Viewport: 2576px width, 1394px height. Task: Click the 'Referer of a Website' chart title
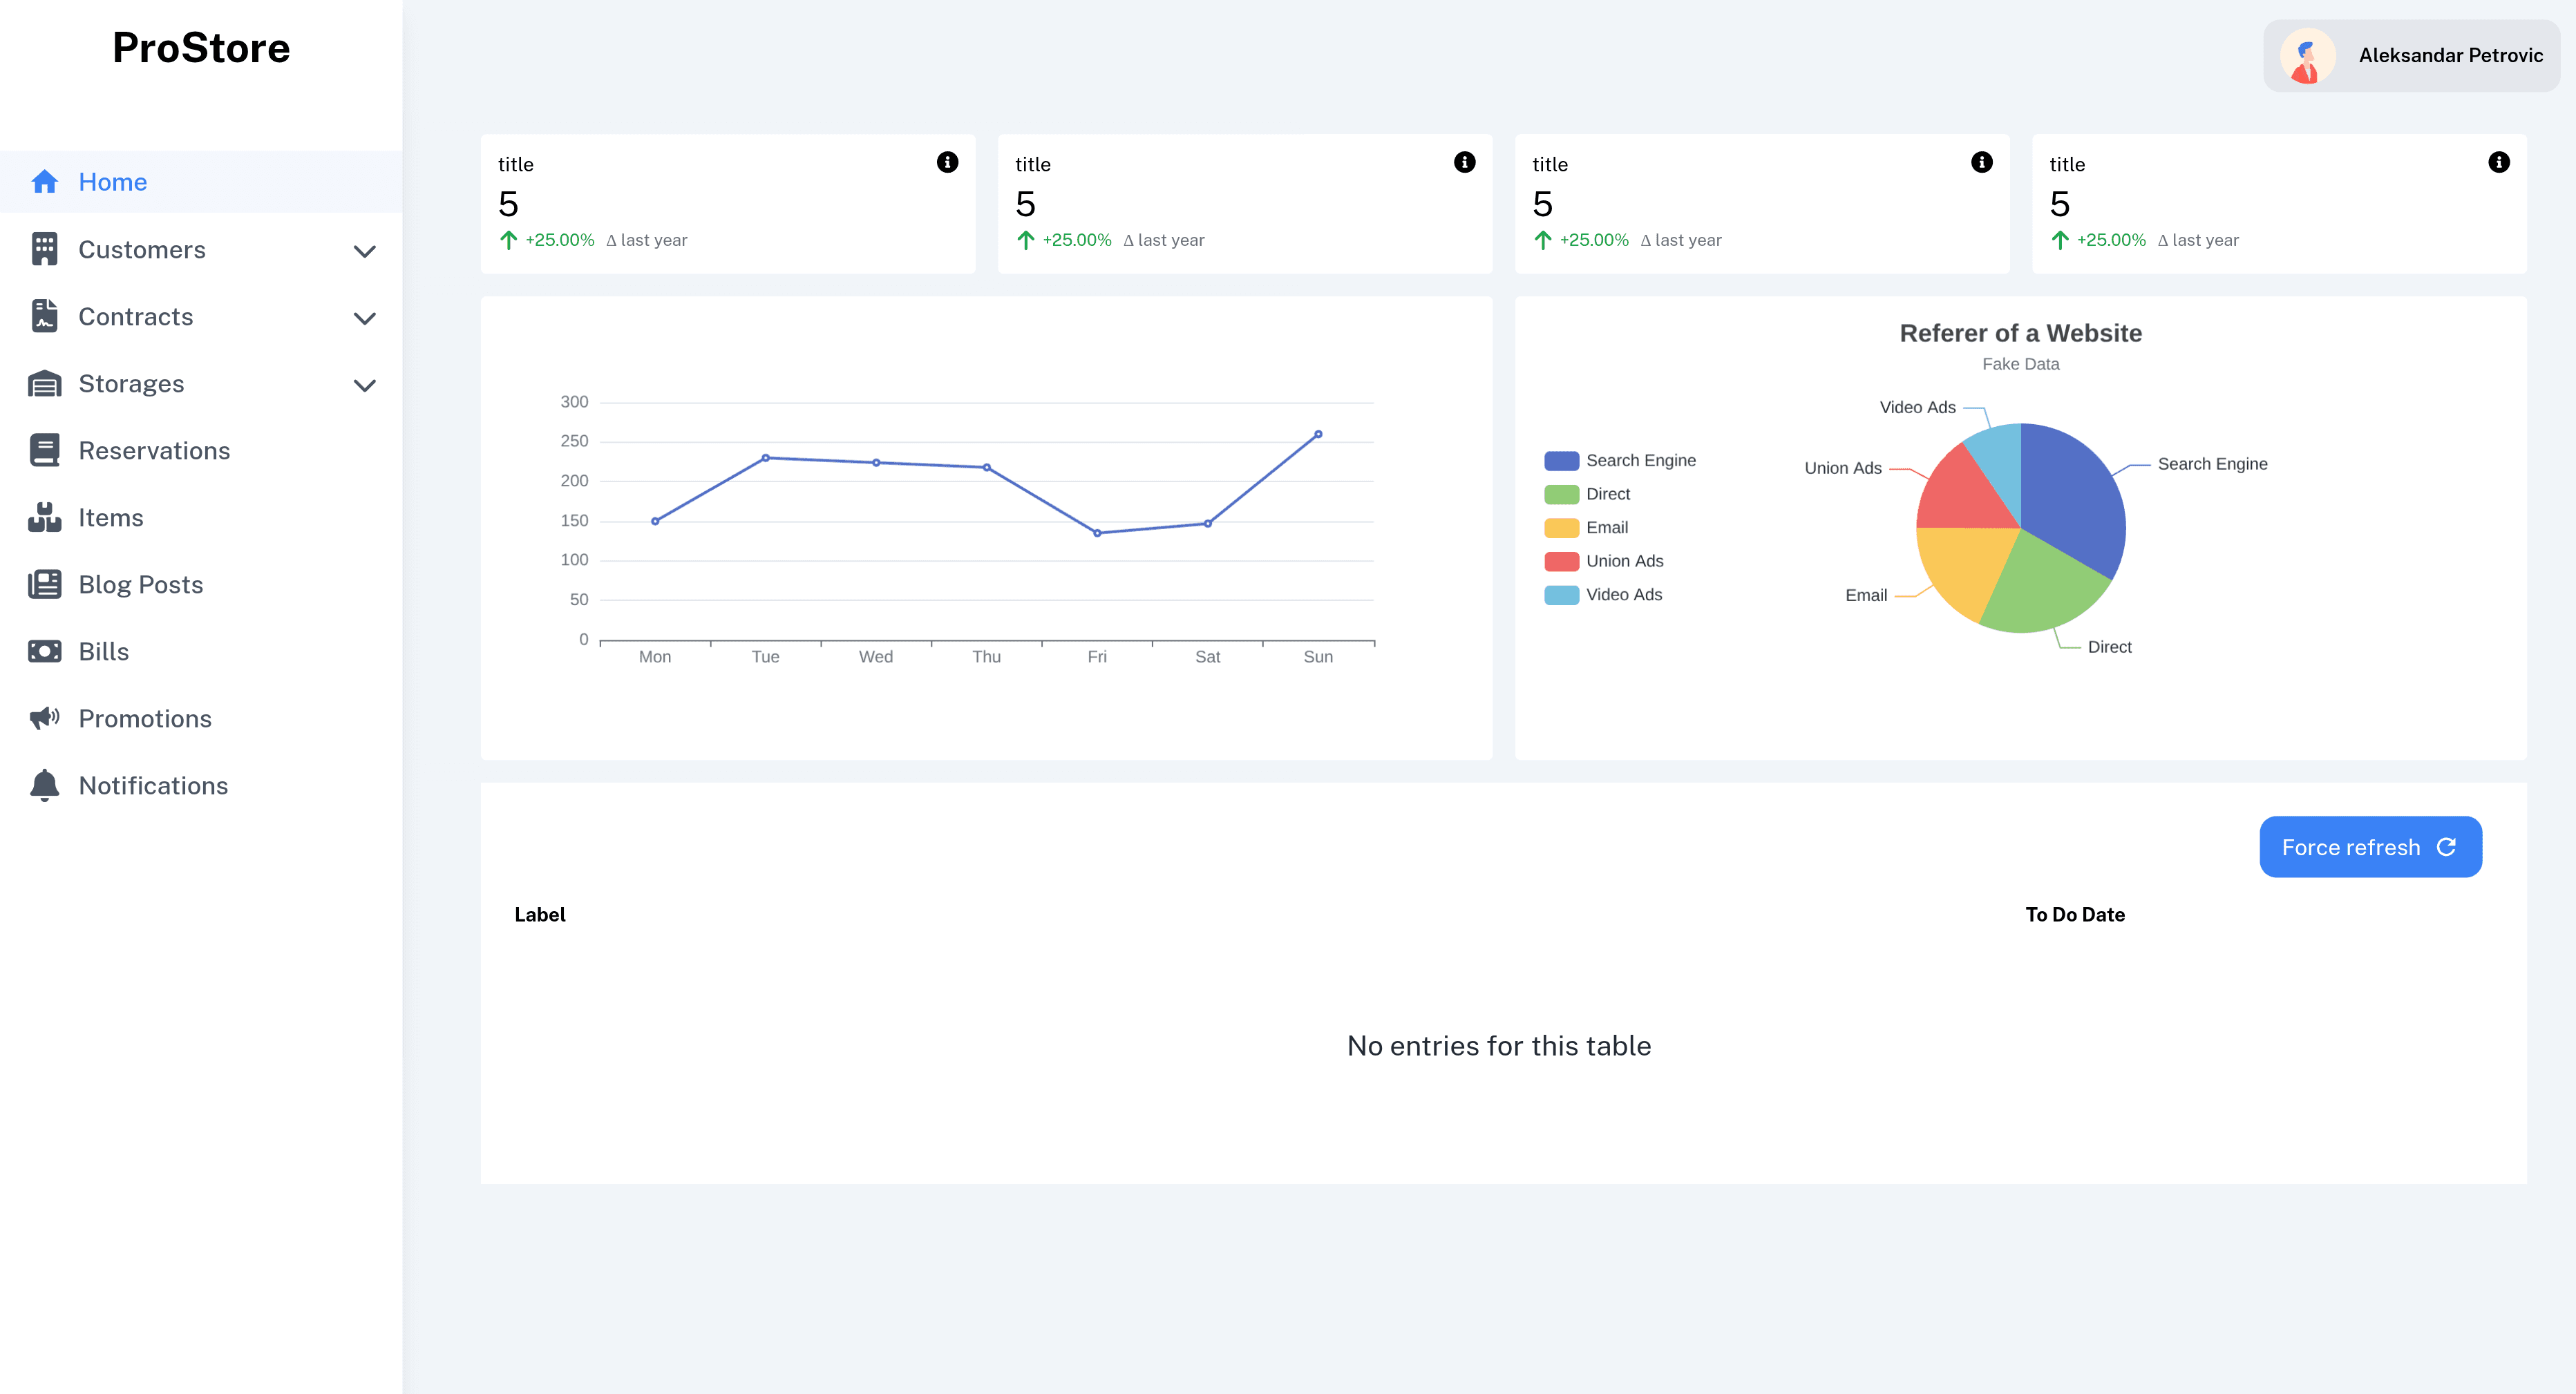(2020, 333)
